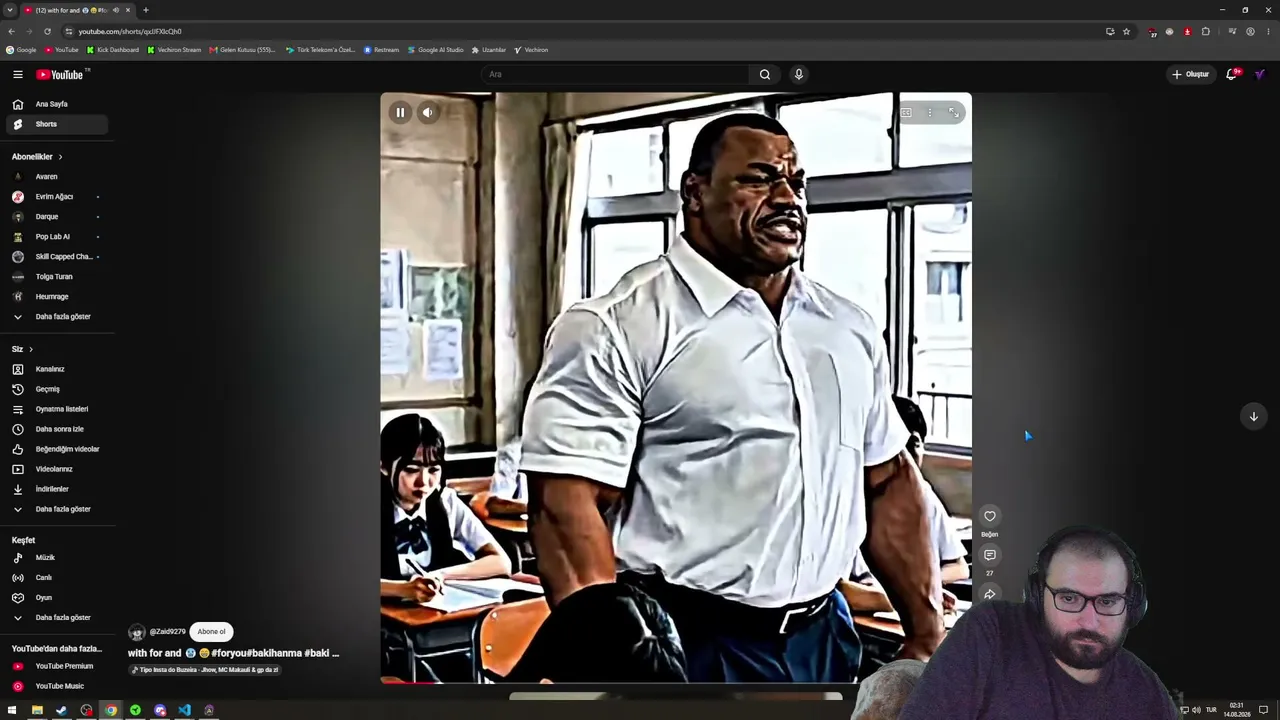
Task: Mute the tab using its speaker icon
Action: click(x=116, y=10)
